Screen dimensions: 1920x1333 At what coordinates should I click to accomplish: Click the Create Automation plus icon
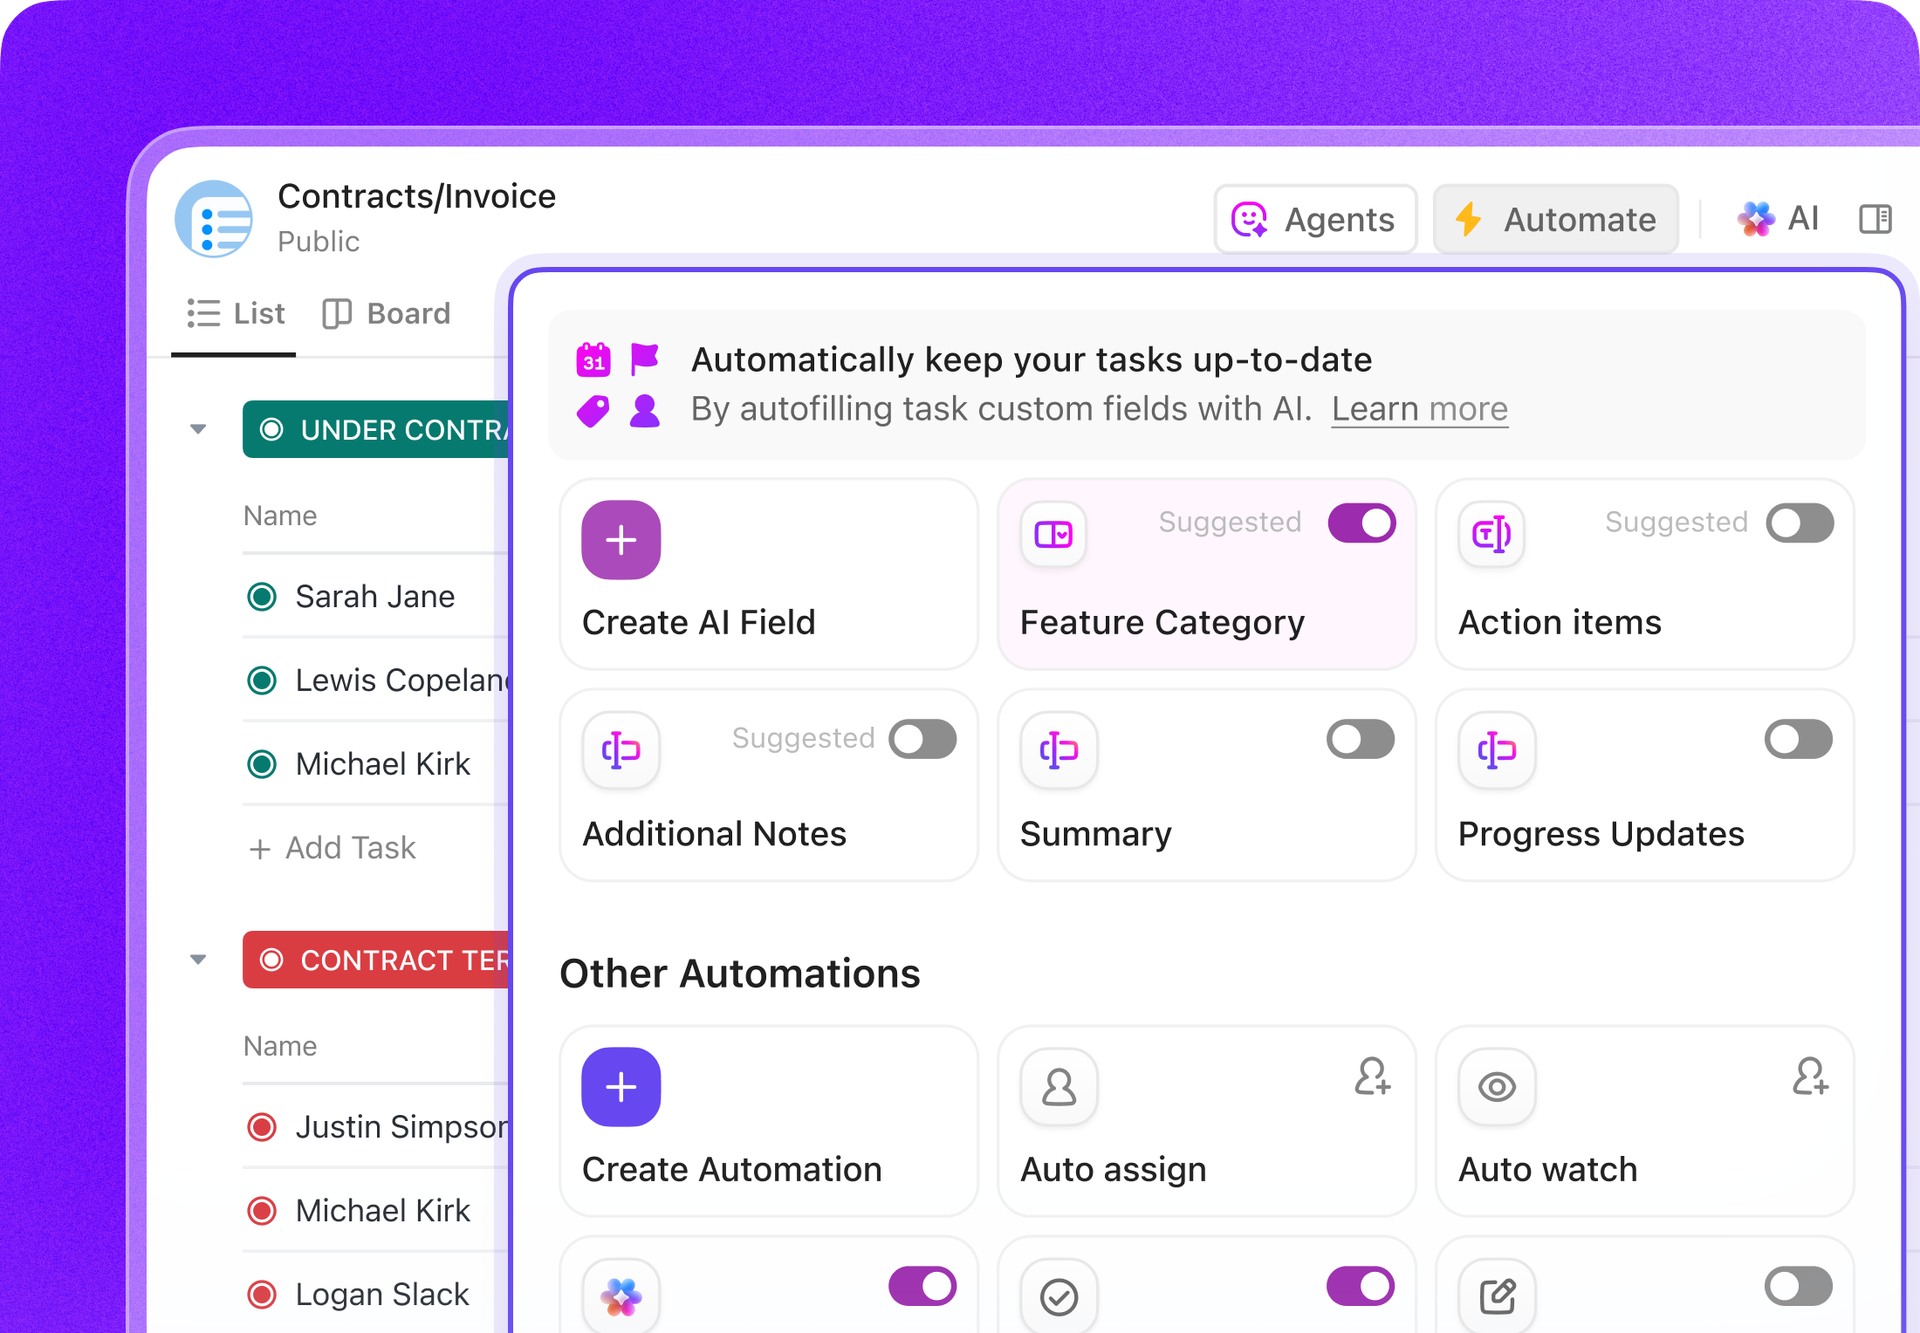tap(621, 1087)
